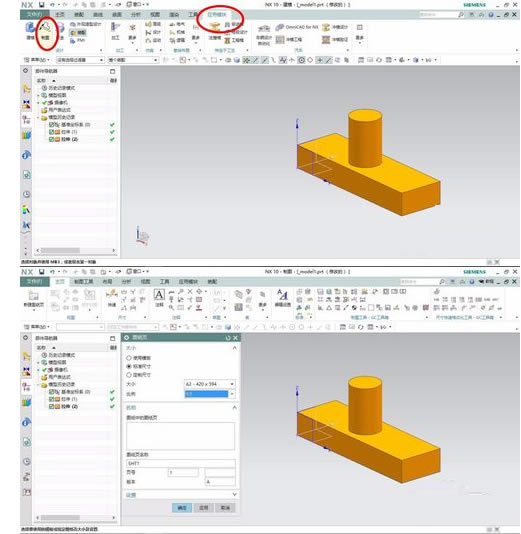
Task: Open File (文件) tab in modeling window
Action: coord(35,14)
